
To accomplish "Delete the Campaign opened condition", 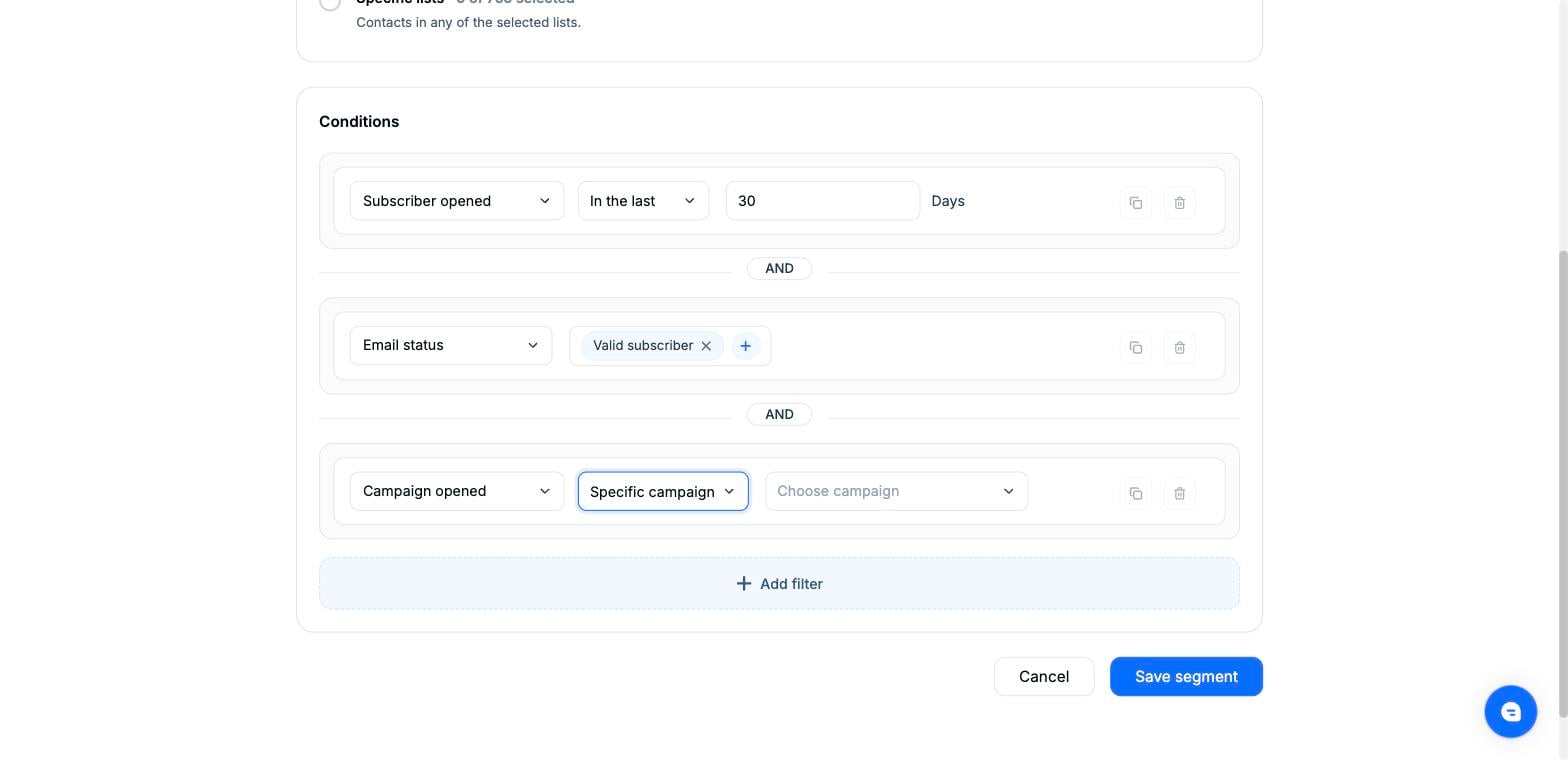I will click(x=1180, y=493).
